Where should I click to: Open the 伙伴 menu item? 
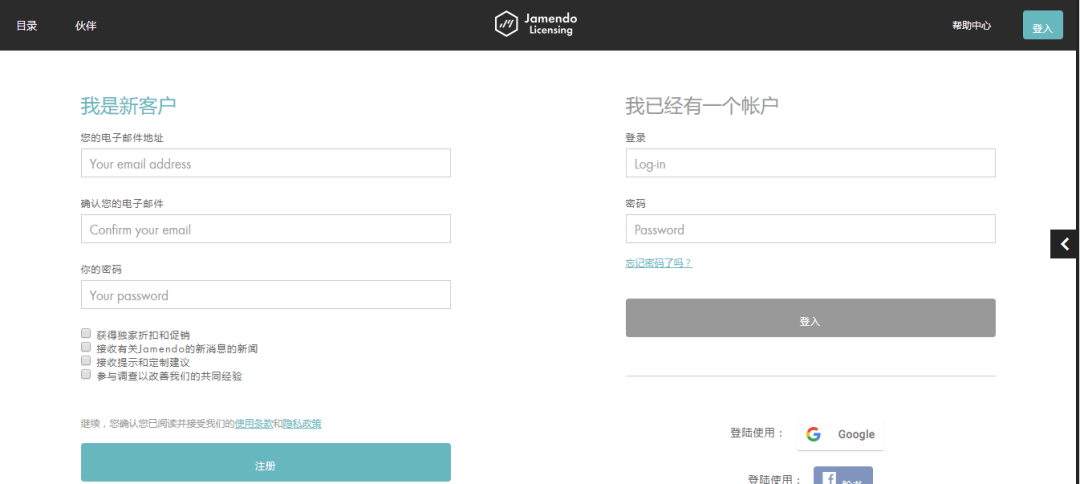(85, 26)
